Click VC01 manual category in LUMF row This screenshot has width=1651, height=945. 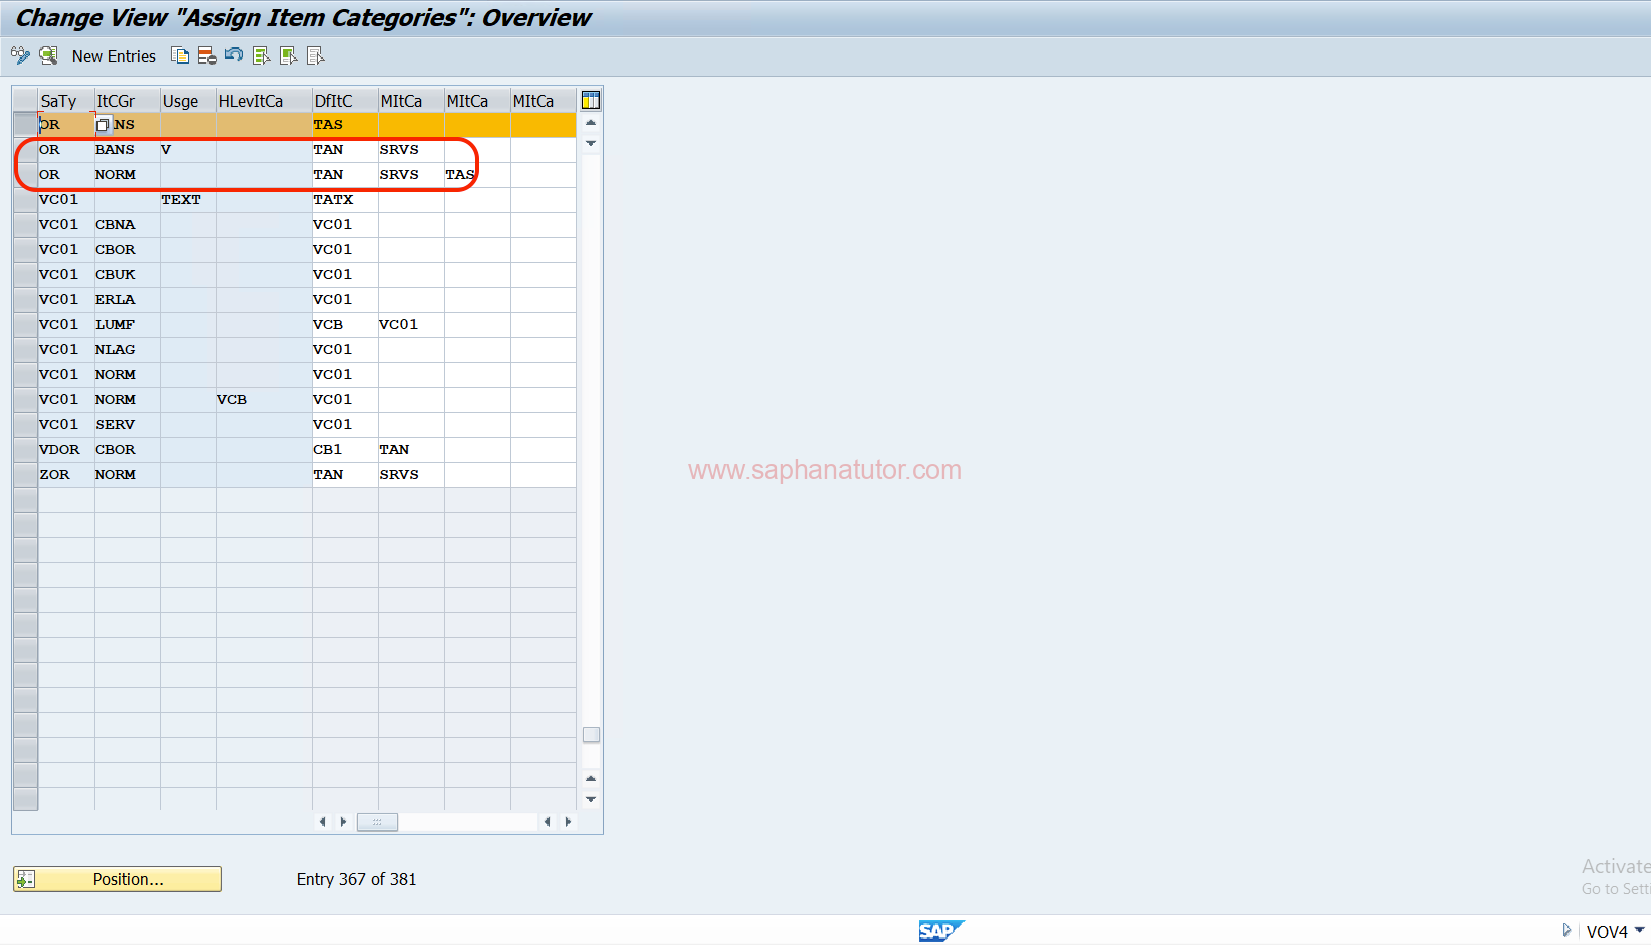click(411, 325)
